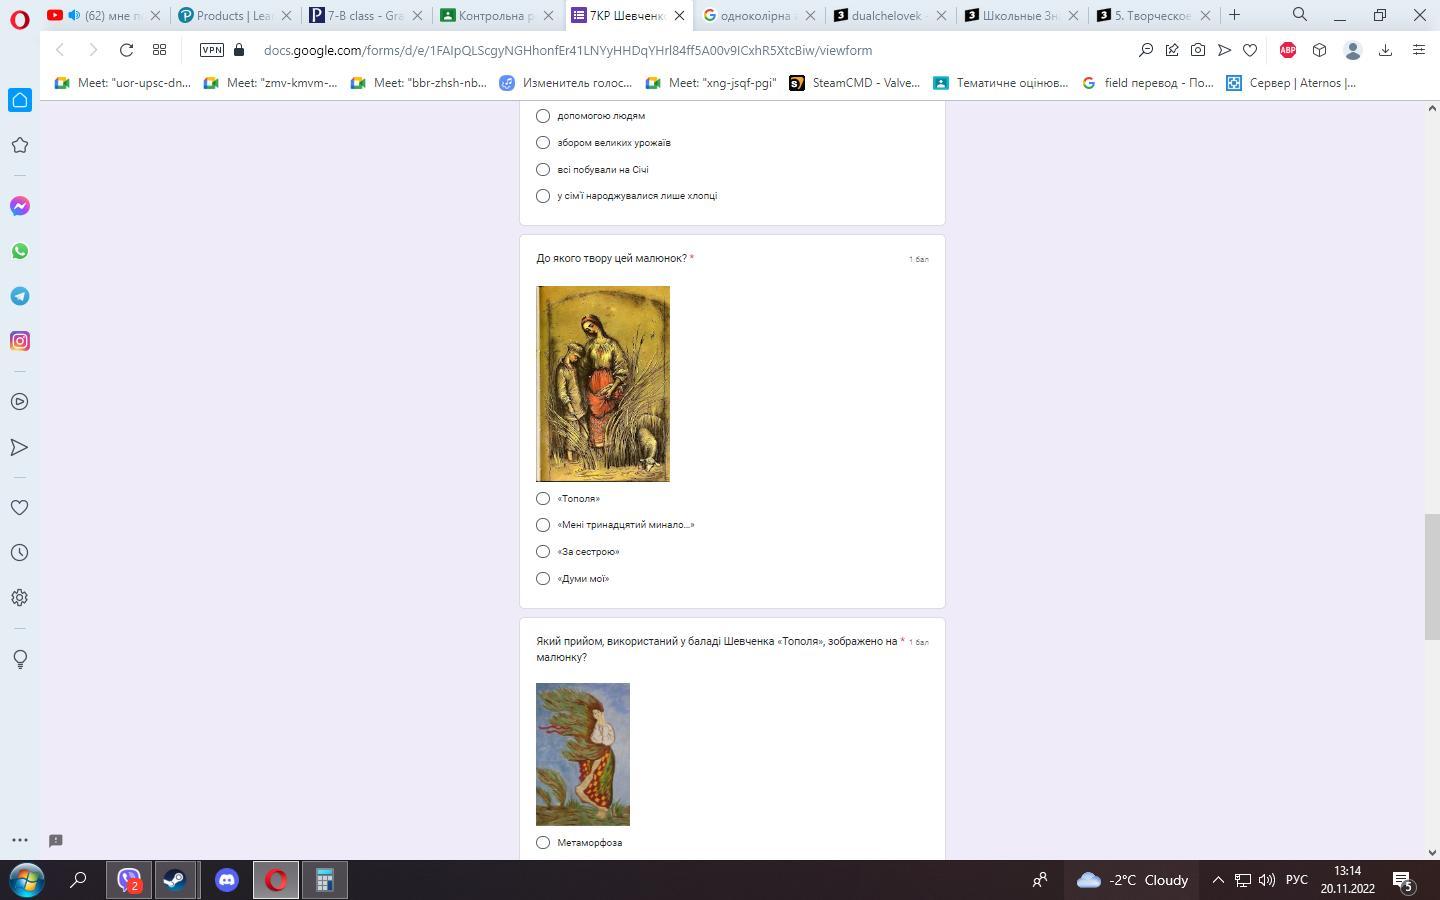Open the profile account icon
This screenshot has height=900, width=1440.
(1353, 50)
